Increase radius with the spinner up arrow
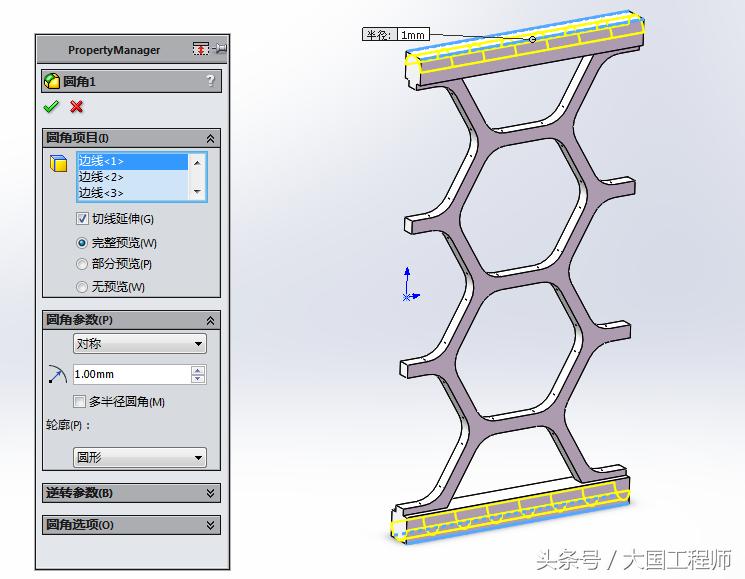 click(x=198, y=370)
